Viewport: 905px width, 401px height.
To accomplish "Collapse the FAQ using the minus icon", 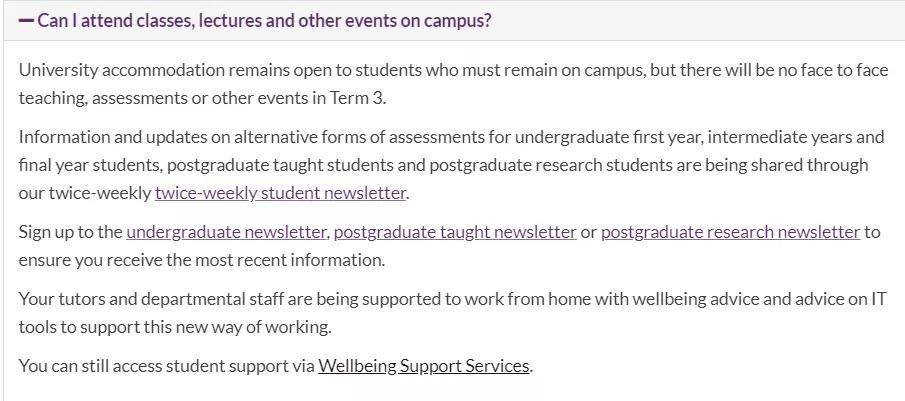I will pyautogui.click(x=26, y=21).
